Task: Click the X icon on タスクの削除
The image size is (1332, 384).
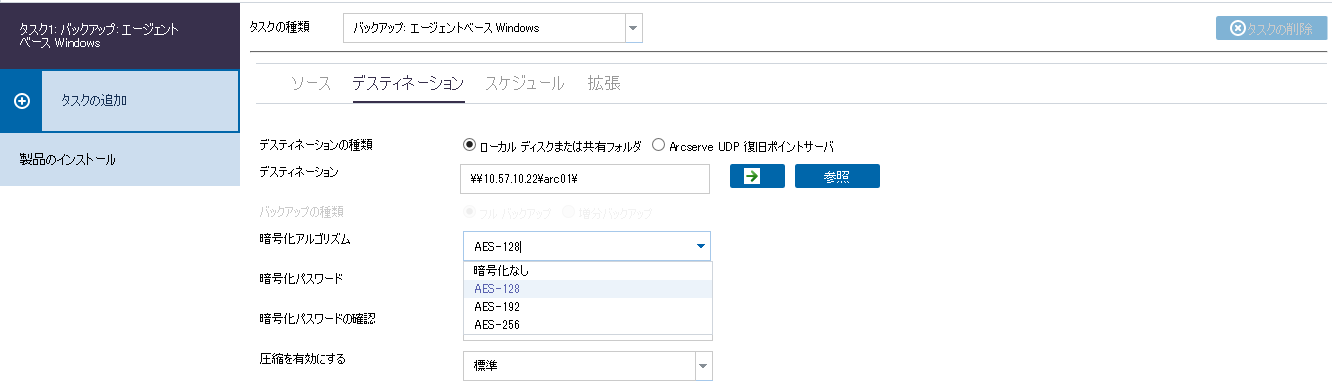Action: (x=1238, y=28)
